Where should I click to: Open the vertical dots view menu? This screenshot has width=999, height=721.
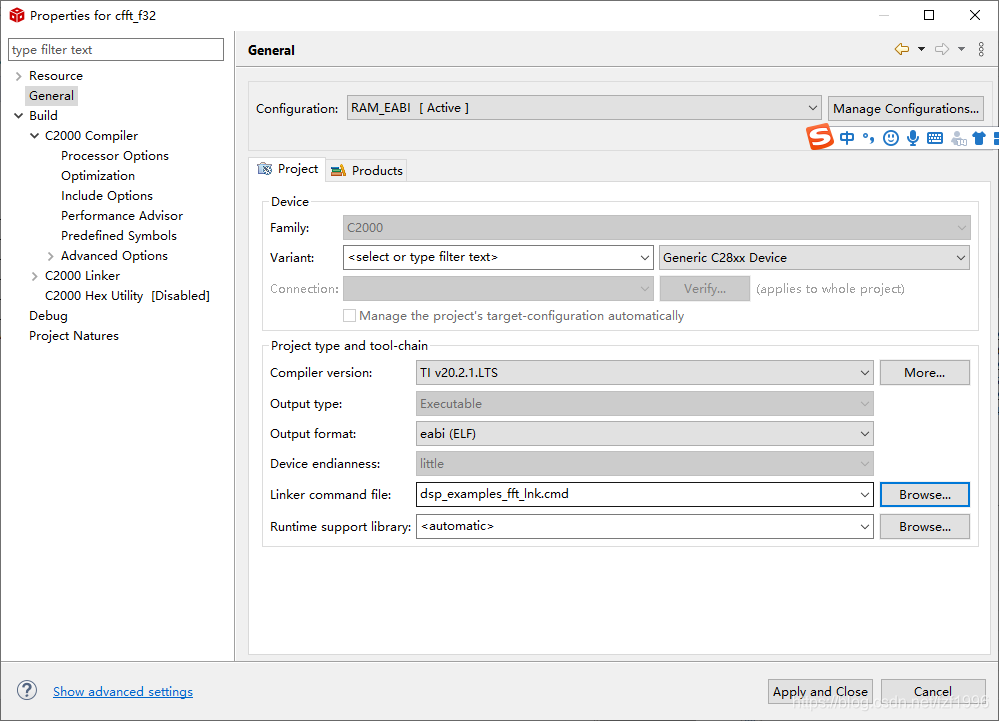pos(981,49)
